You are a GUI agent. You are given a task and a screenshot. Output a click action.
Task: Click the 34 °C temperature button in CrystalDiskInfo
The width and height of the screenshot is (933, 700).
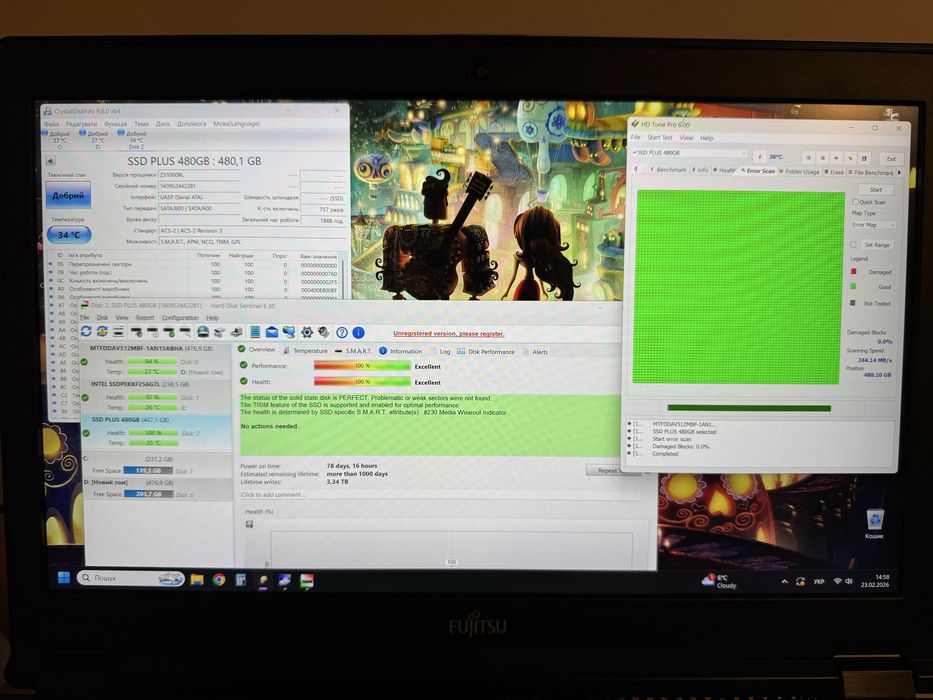69,235
